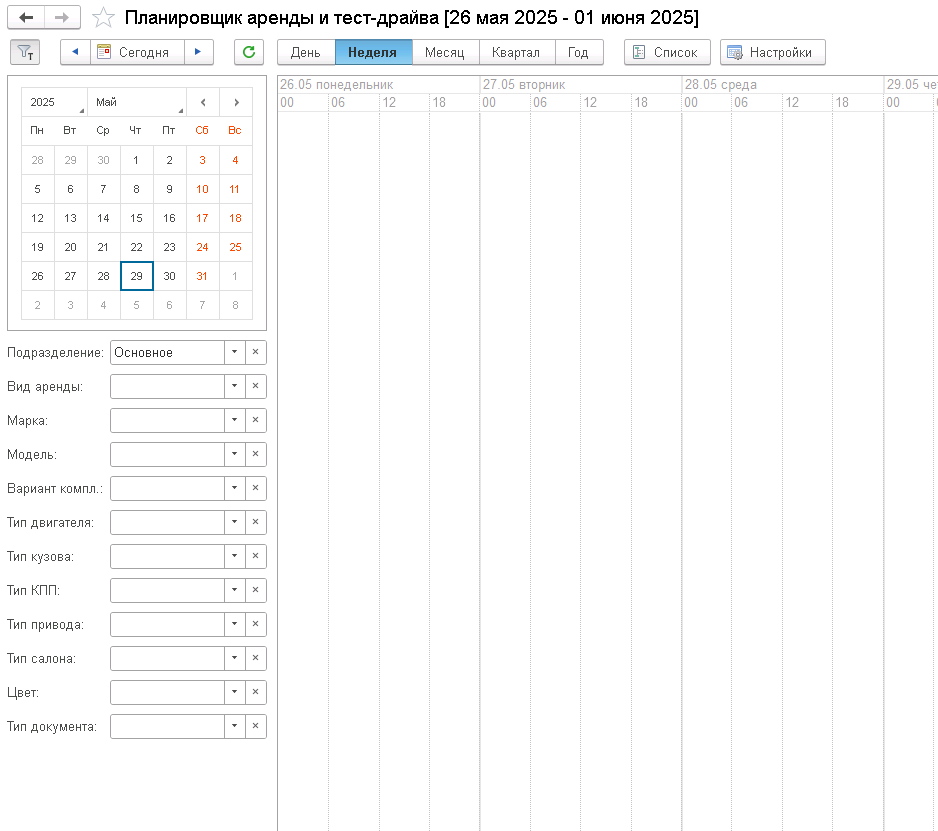Switch to the Квартал view
The image size is (938, 831).
coord(516,52)
